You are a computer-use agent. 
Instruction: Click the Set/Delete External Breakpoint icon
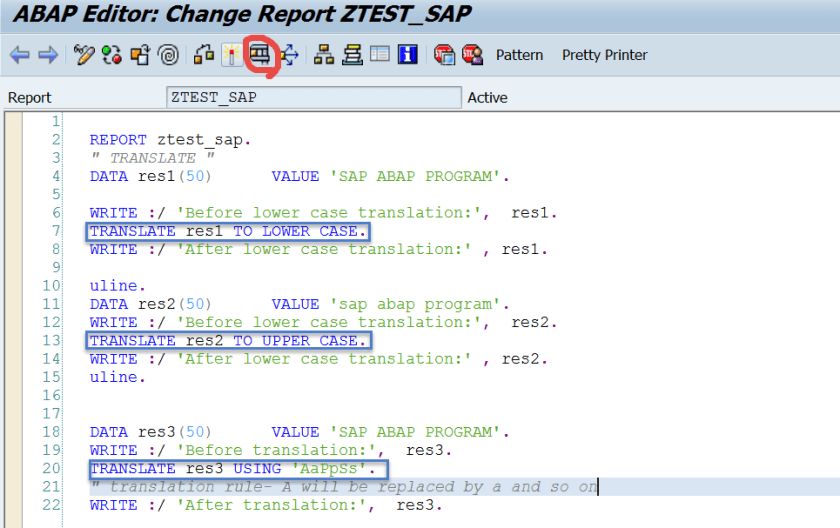coord(472,55)
